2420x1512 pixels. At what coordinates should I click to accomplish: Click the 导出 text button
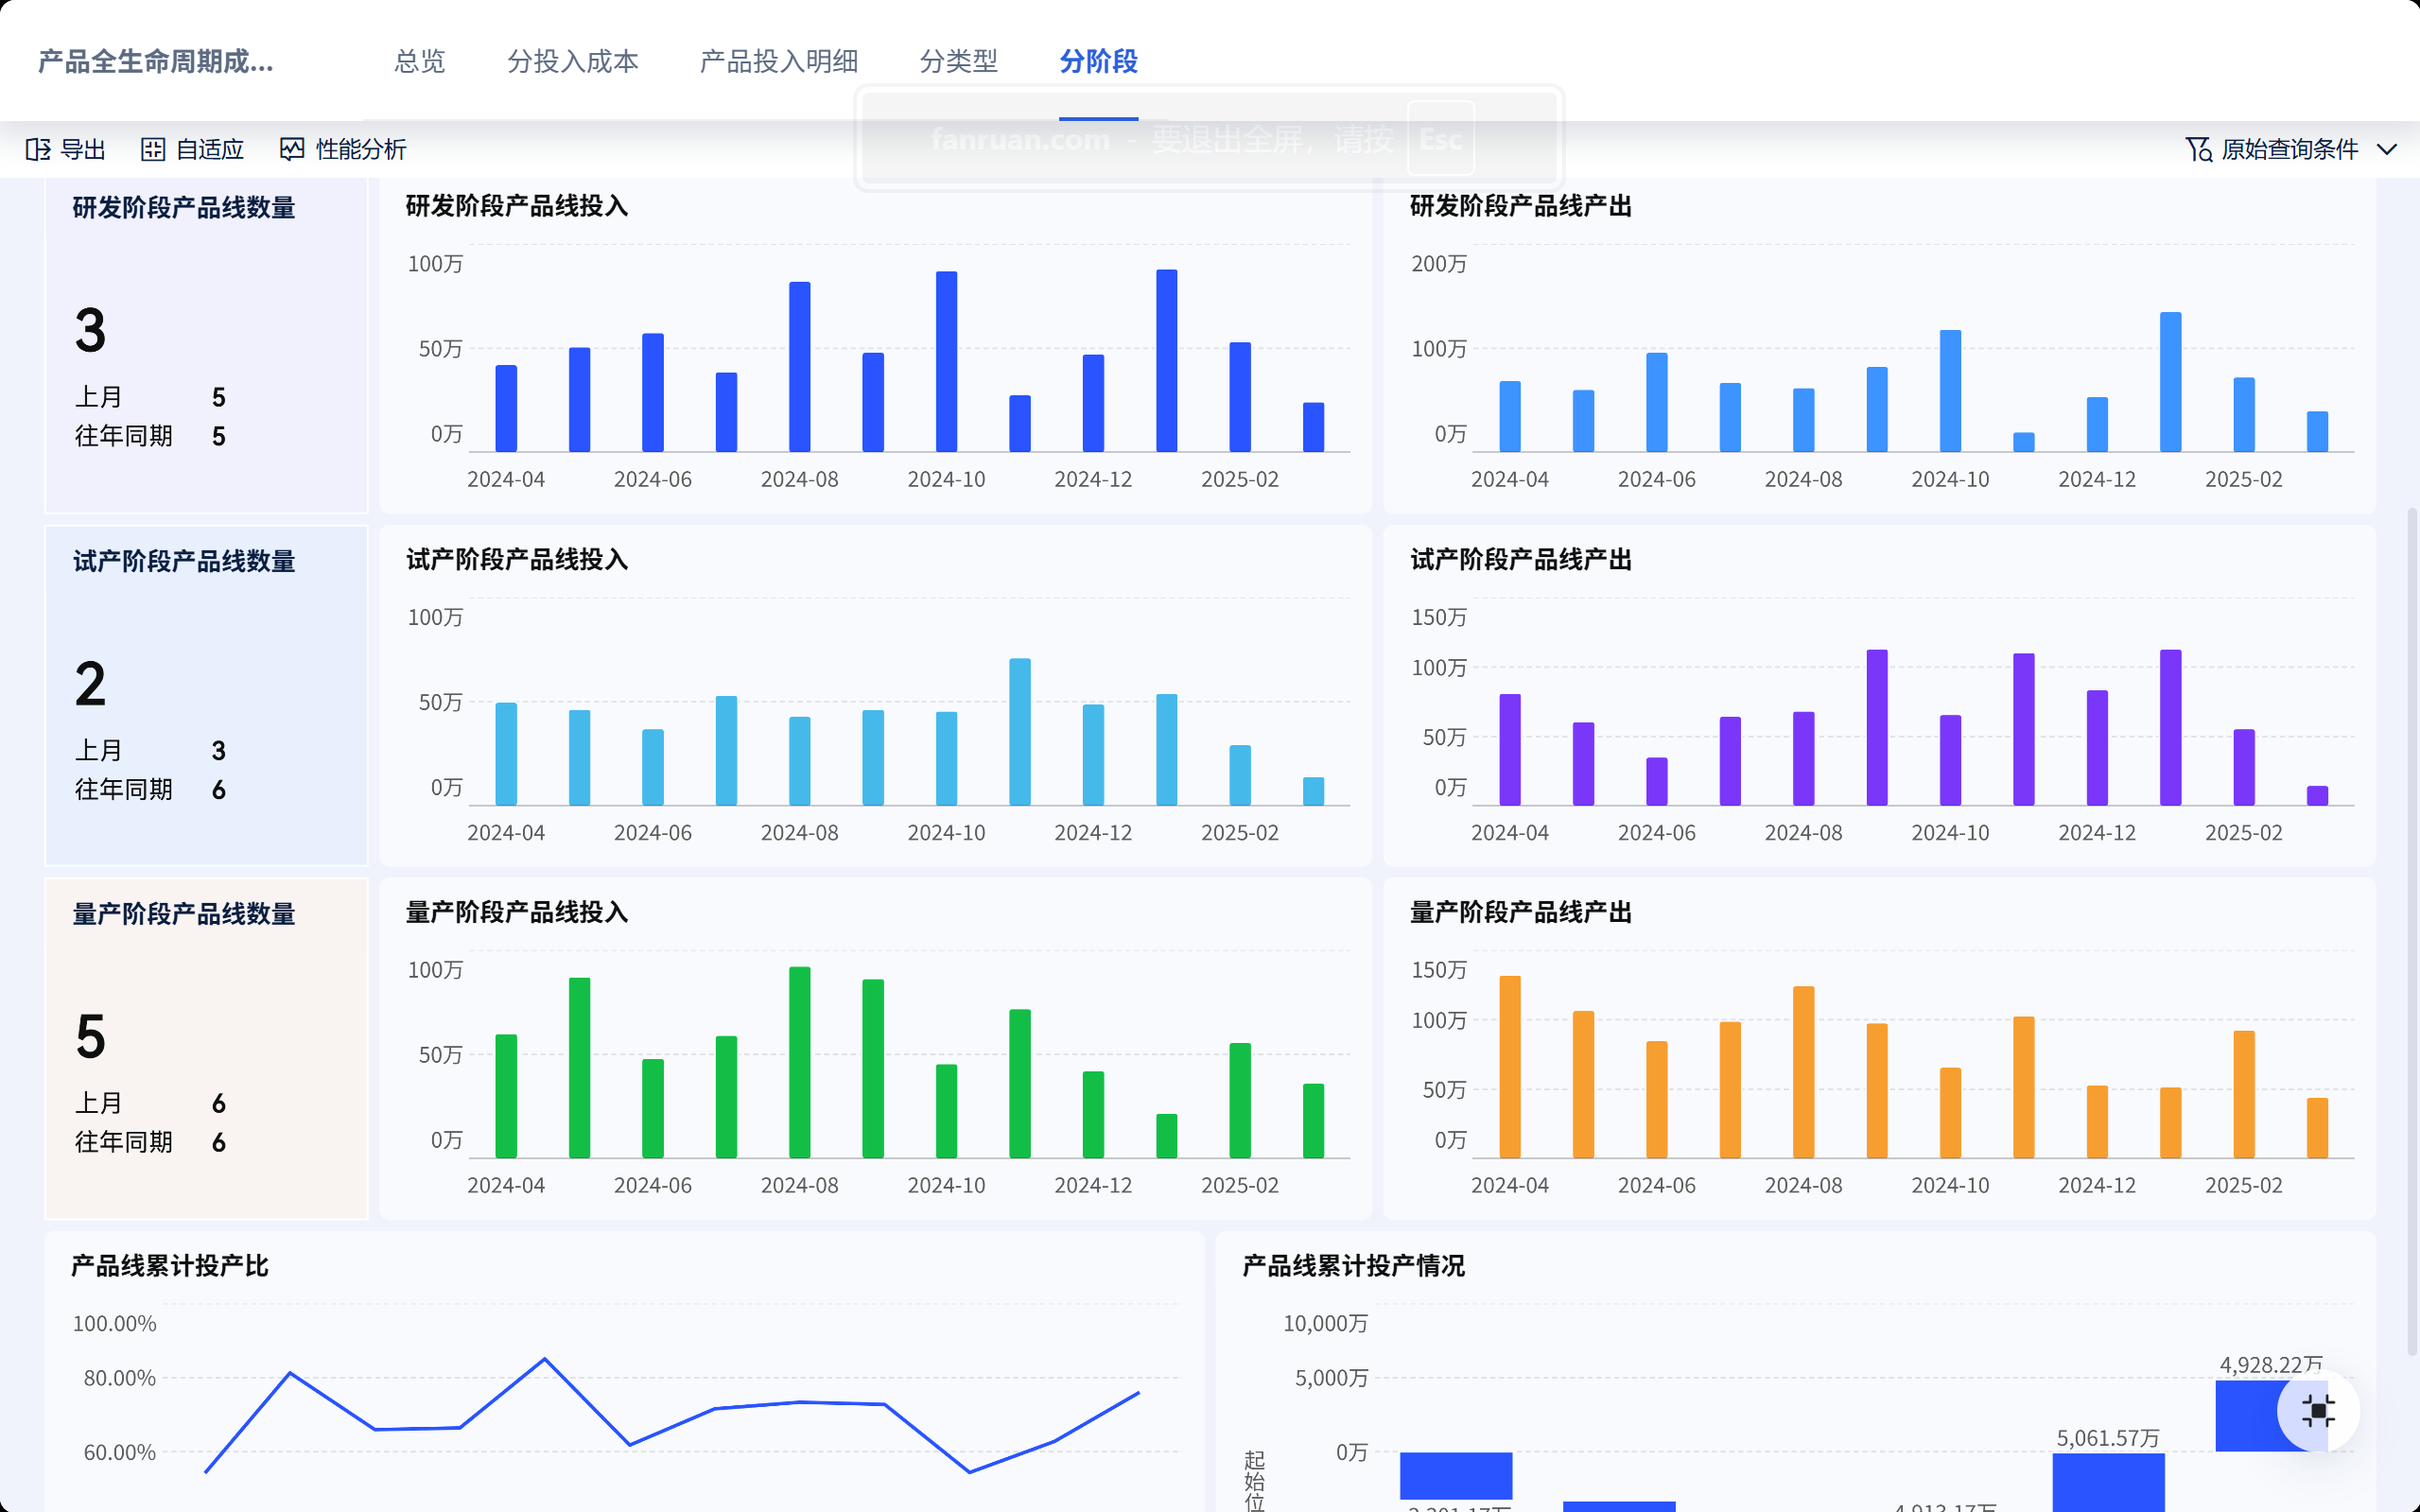tap(83, 150)
